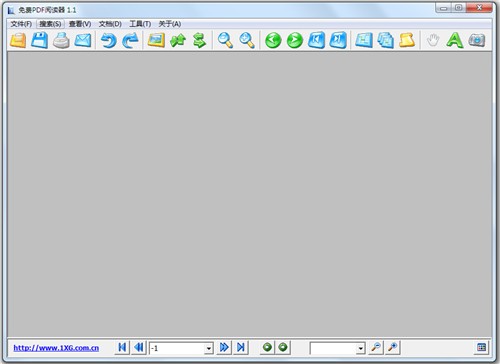Click next page button in bottom bar
Image resolution: width=500 pixels, height=364 pixels.
coord(224,348)
